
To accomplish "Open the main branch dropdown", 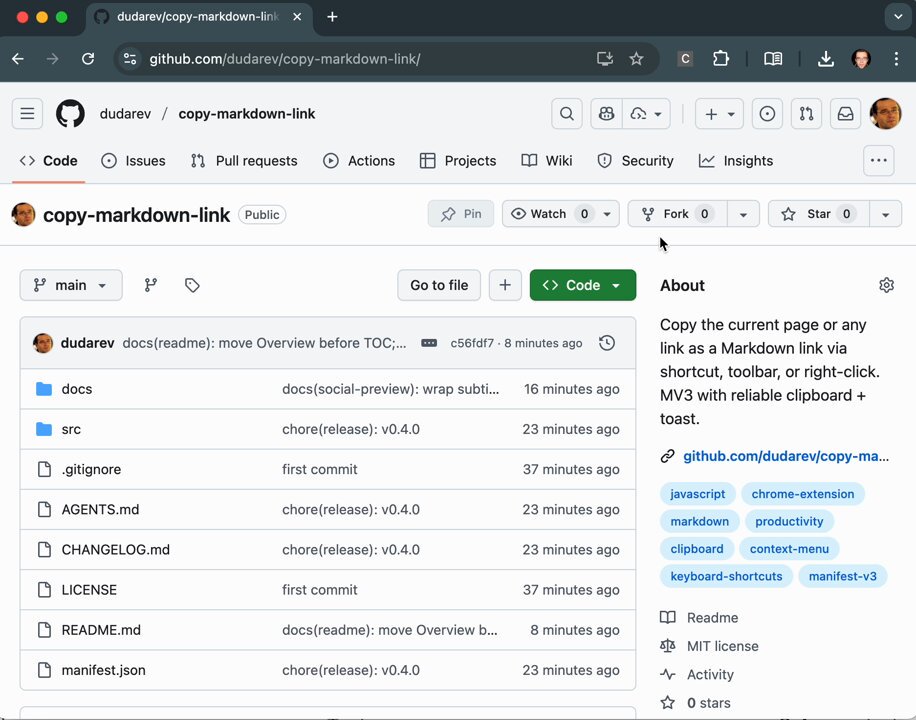I will (x=71, y=285).
